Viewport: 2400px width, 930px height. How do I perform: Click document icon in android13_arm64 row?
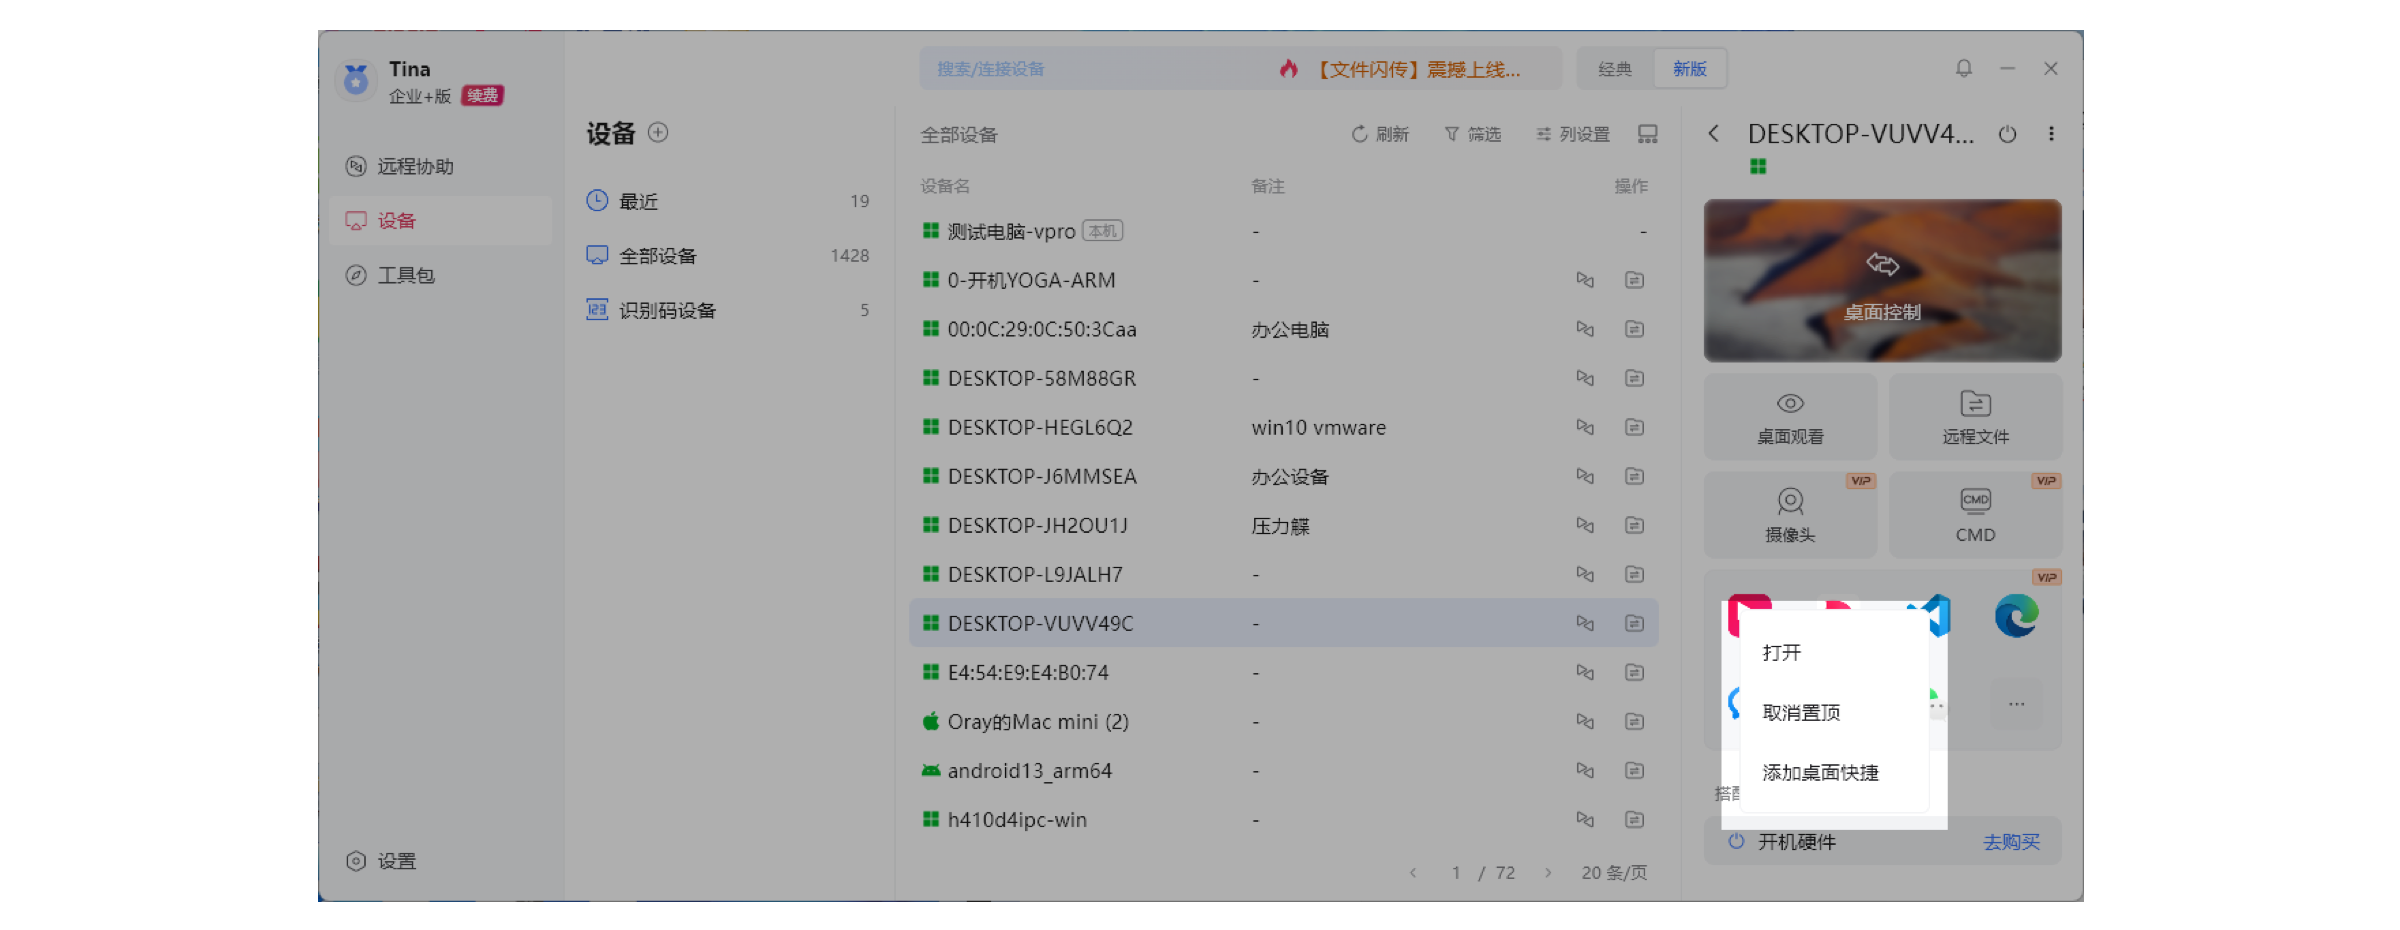1634,770
